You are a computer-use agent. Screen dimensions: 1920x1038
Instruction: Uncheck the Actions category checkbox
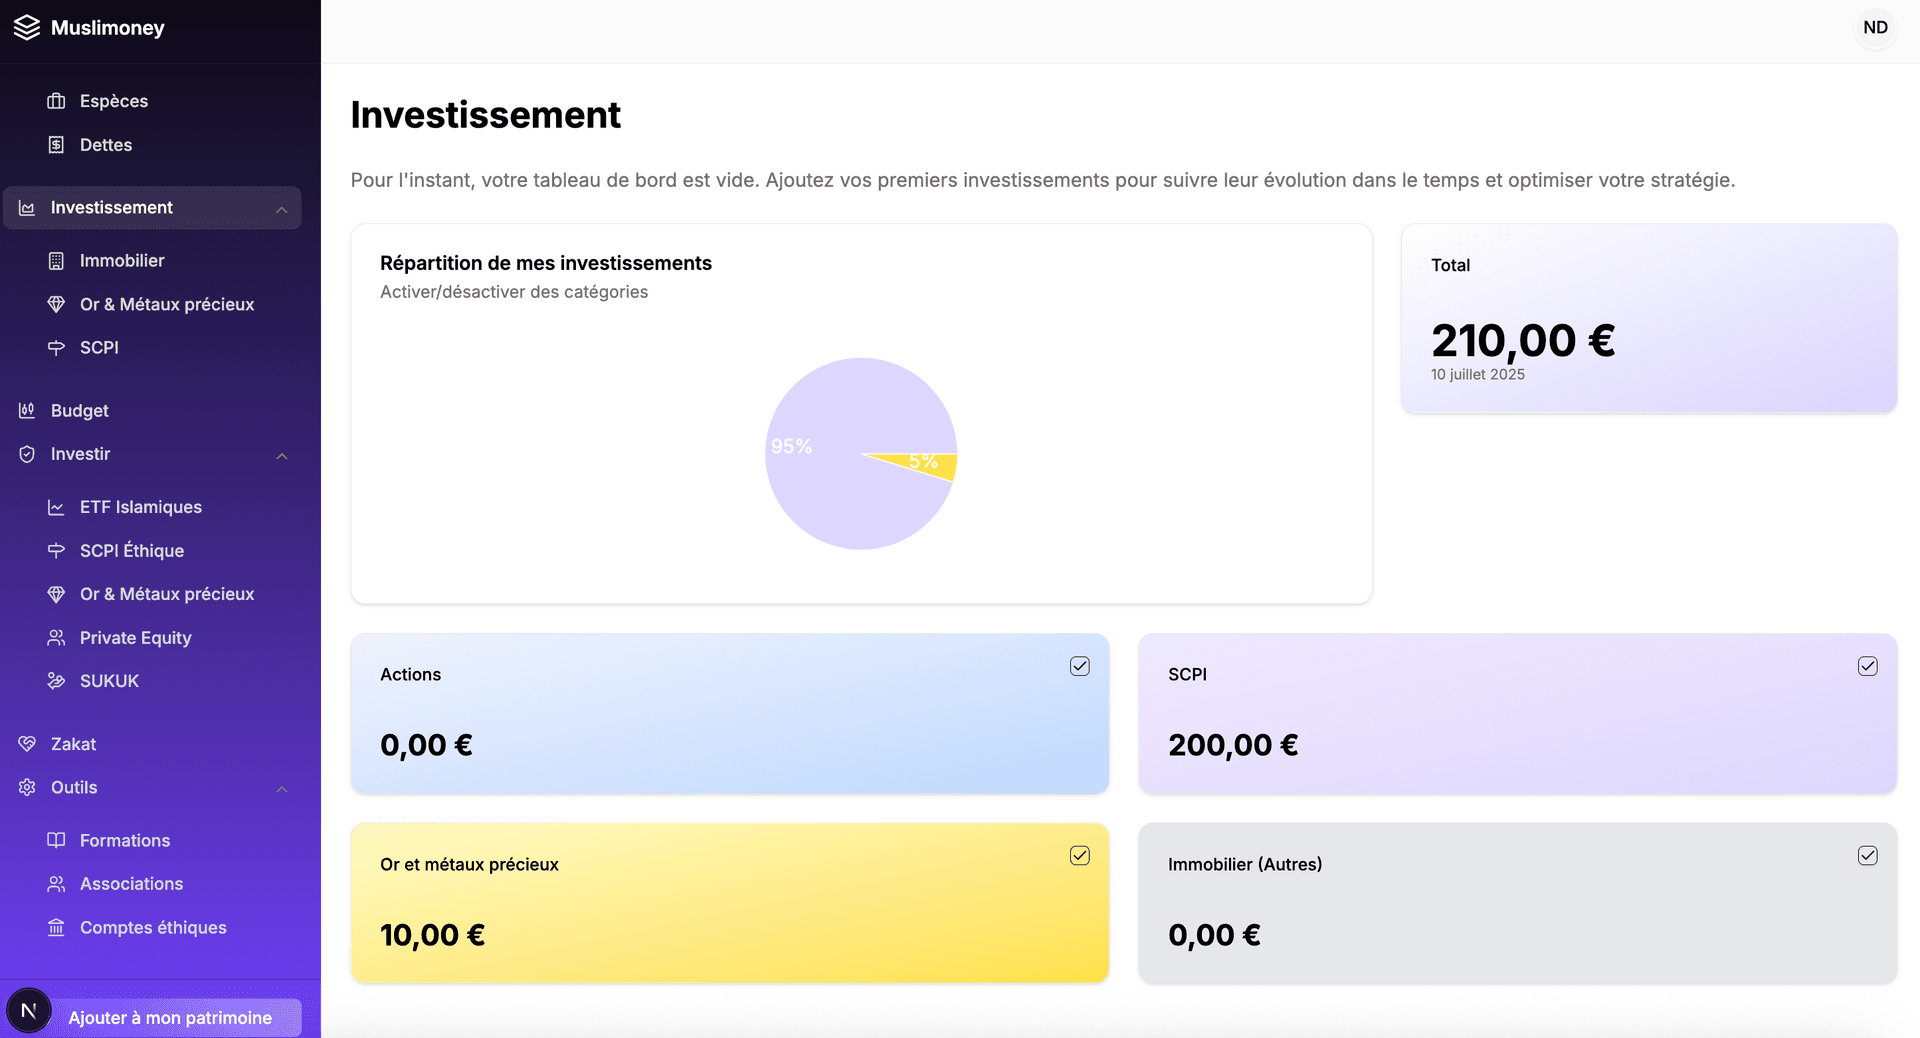click(x=1079, y=666)
